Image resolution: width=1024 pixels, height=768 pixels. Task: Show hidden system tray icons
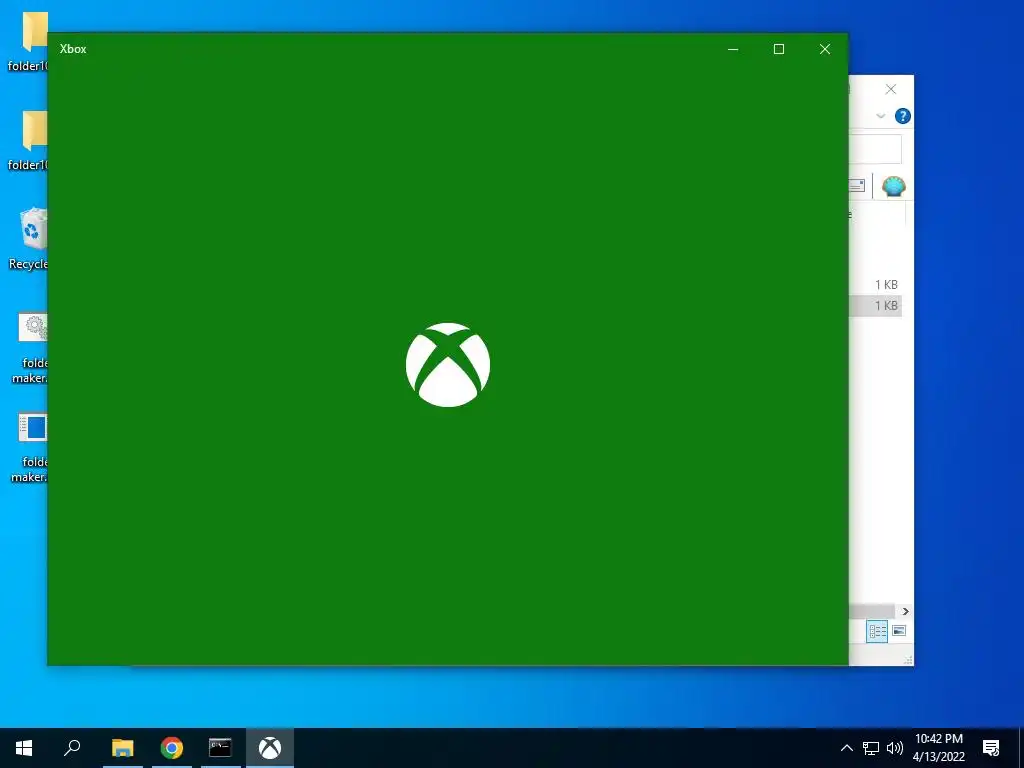846,748
